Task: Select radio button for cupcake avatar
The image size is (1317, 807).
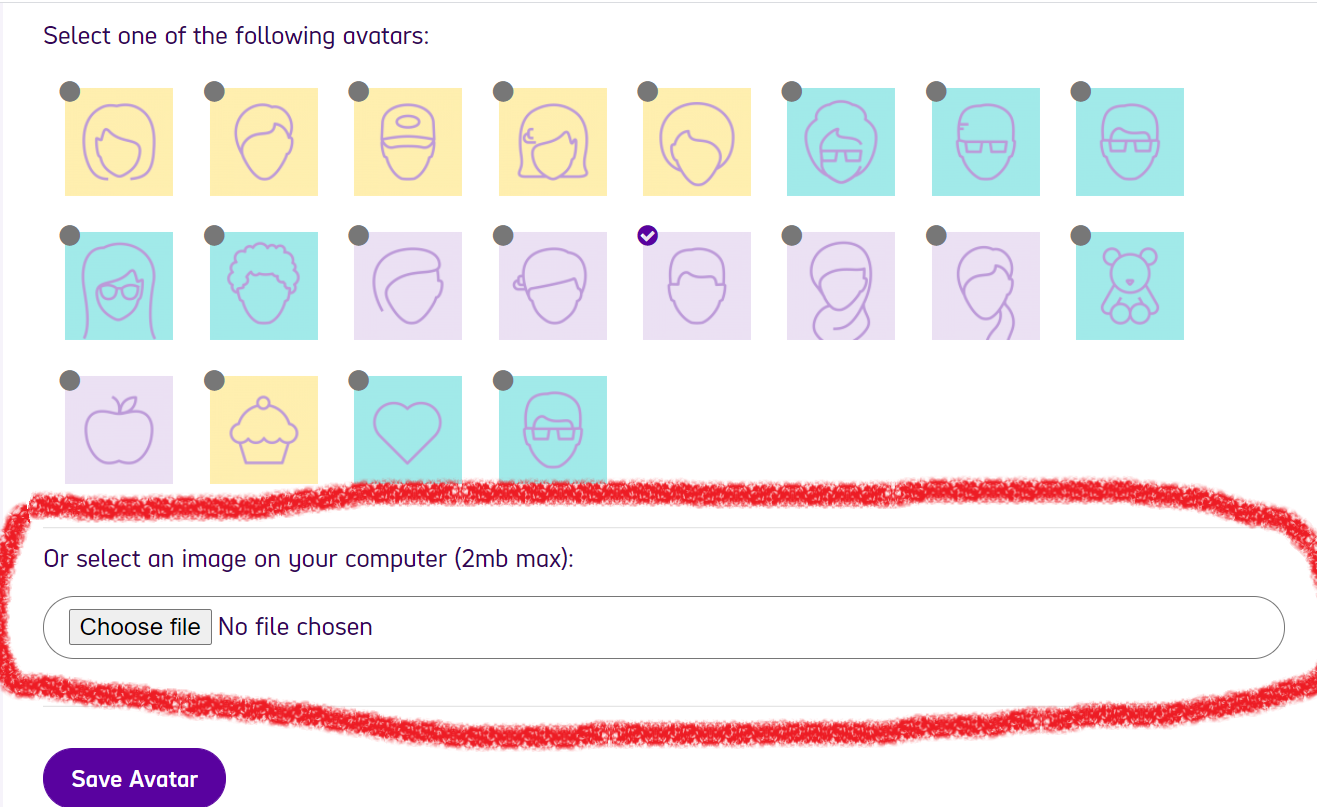Action: [214, 380]
